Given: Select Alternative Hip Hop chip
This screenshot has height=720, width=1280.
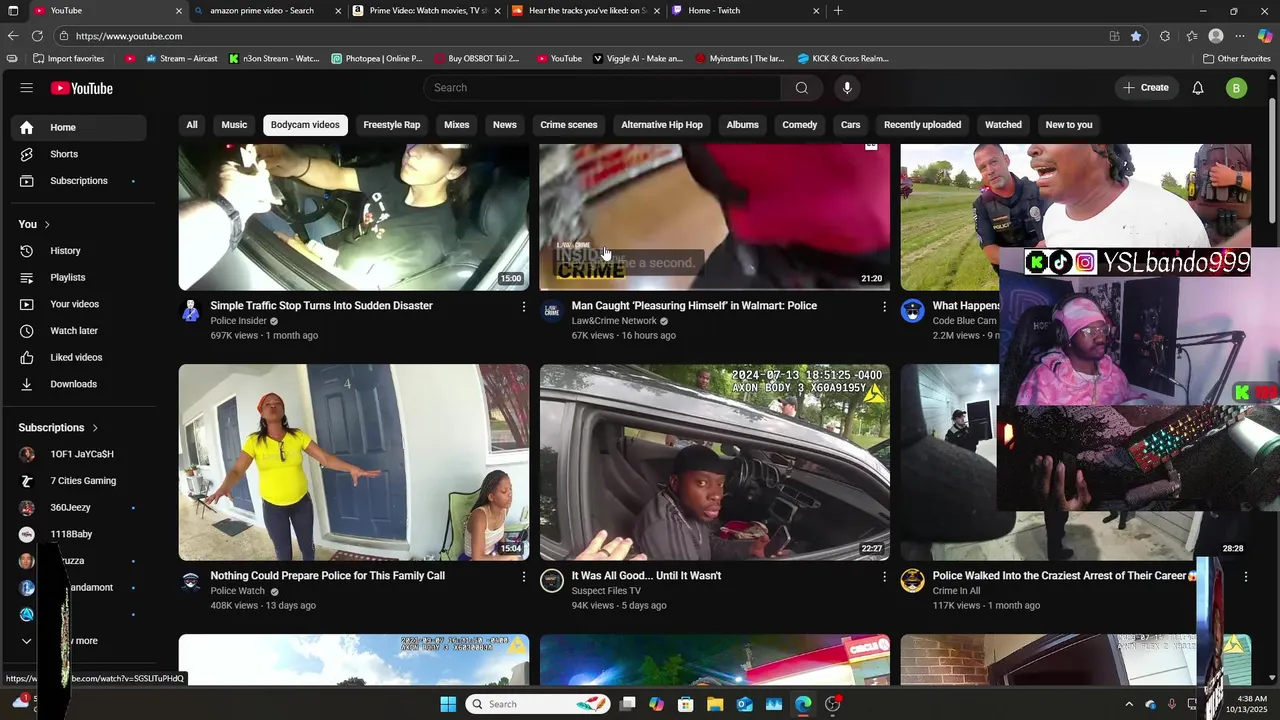Looking at the screenshot, I should click(662, 125).
